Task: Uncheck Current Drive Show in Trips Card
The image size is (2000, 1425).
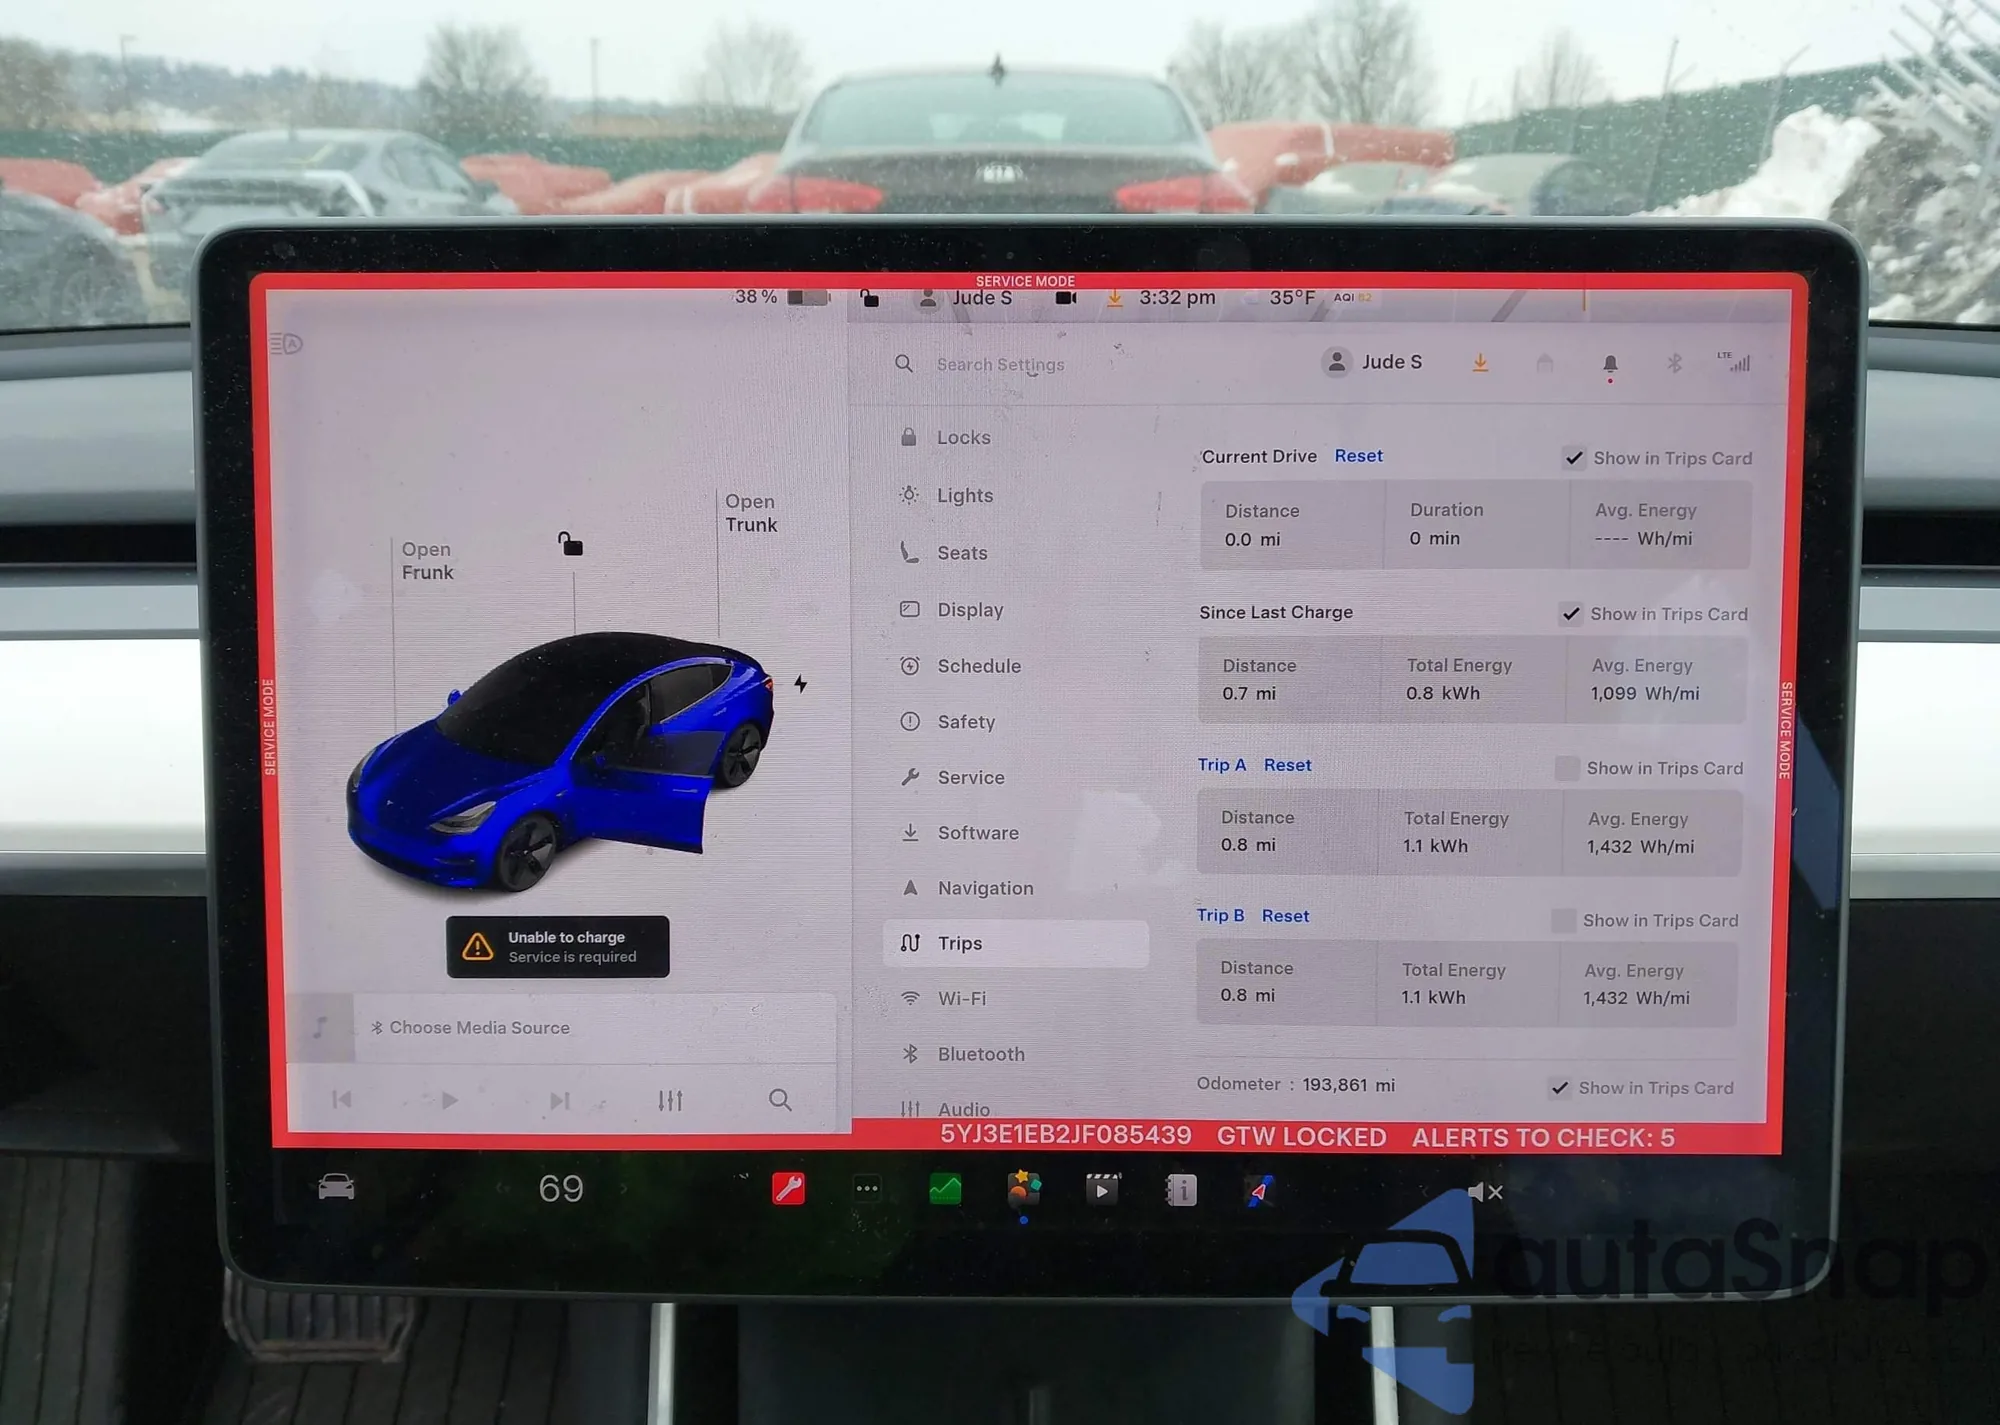Action: coord(1574,458)
